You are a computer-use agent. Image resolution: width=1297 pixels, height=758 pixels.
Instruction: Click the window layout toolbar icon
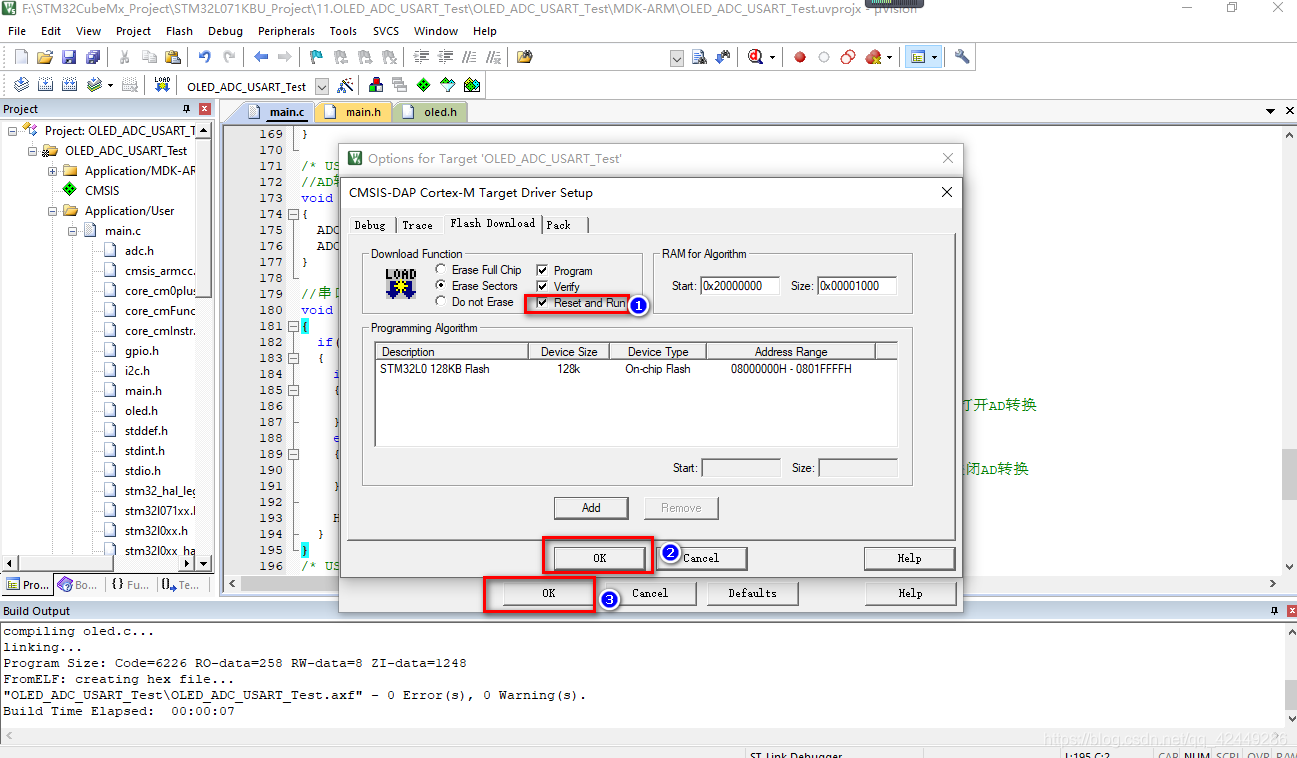point(917,57)
